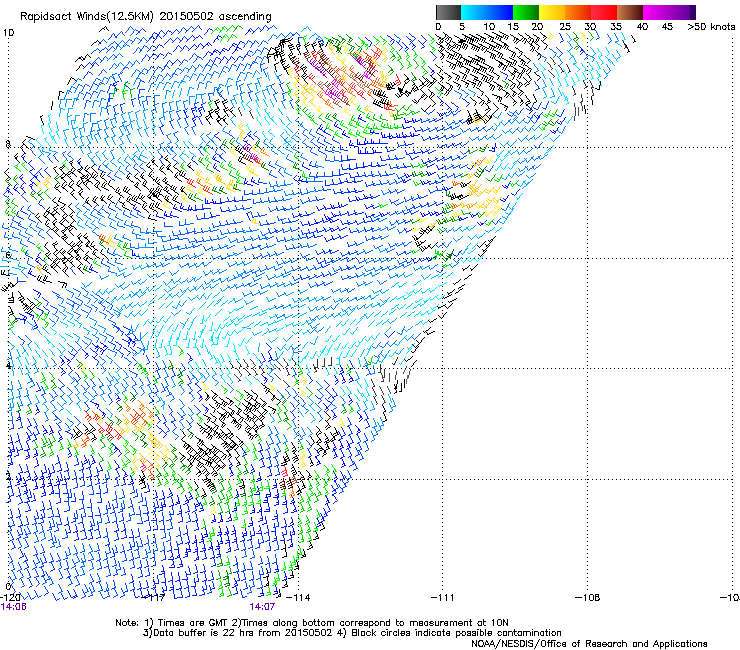This screenshot has width=740, height=650.
Task: Click the longitude label '-108' on bottom axis
Action: pos(587,598)
